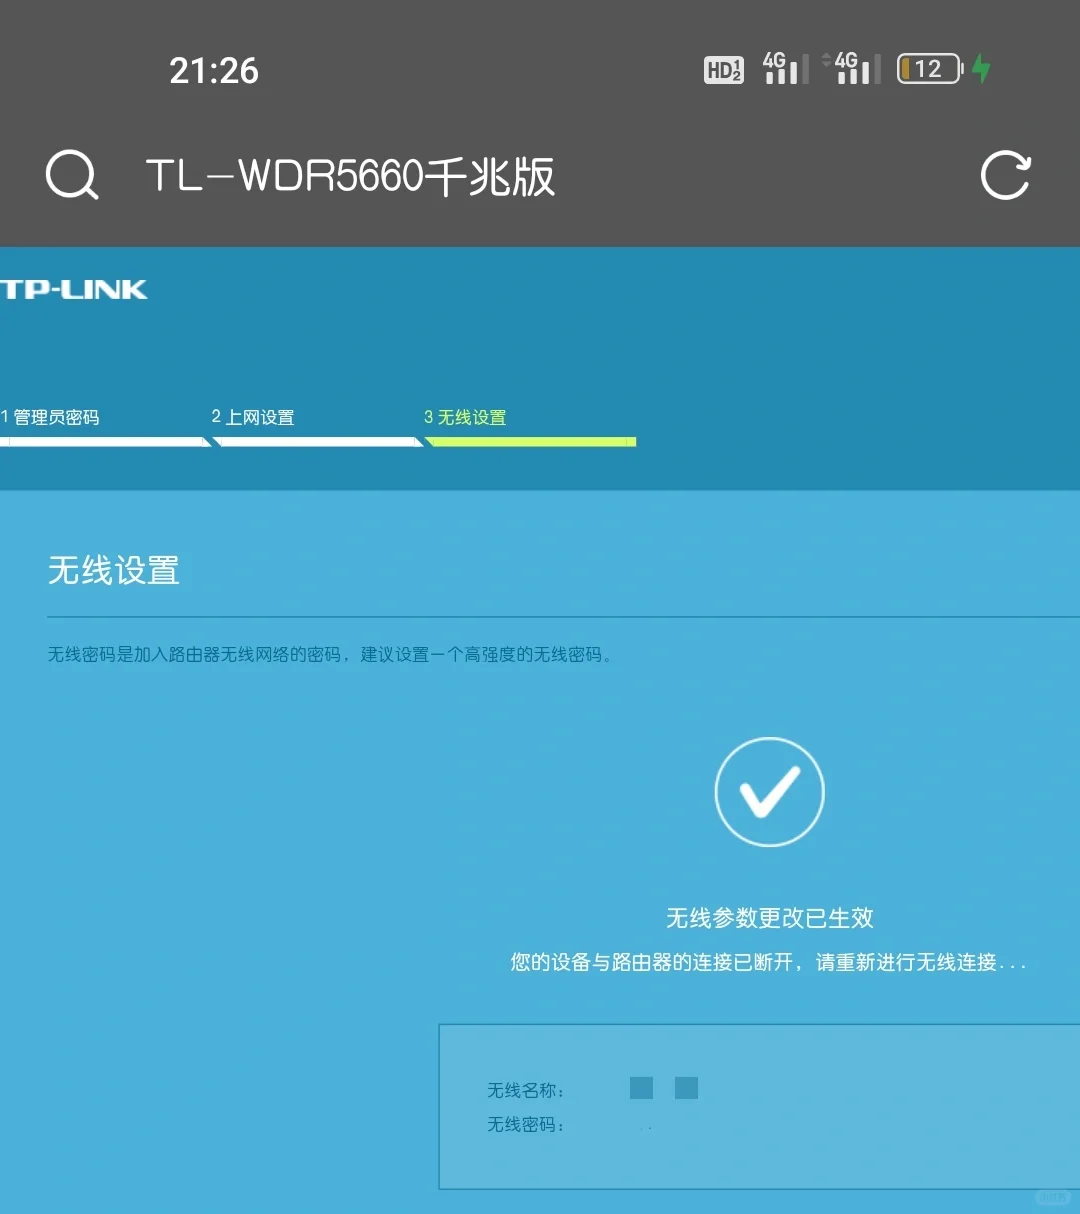
Task: Click the clock showing 21:26
Action: point(214,69)
